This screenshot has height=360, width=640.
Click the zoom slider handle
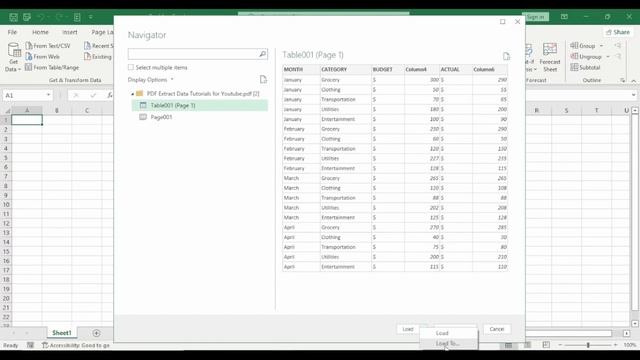588,345
